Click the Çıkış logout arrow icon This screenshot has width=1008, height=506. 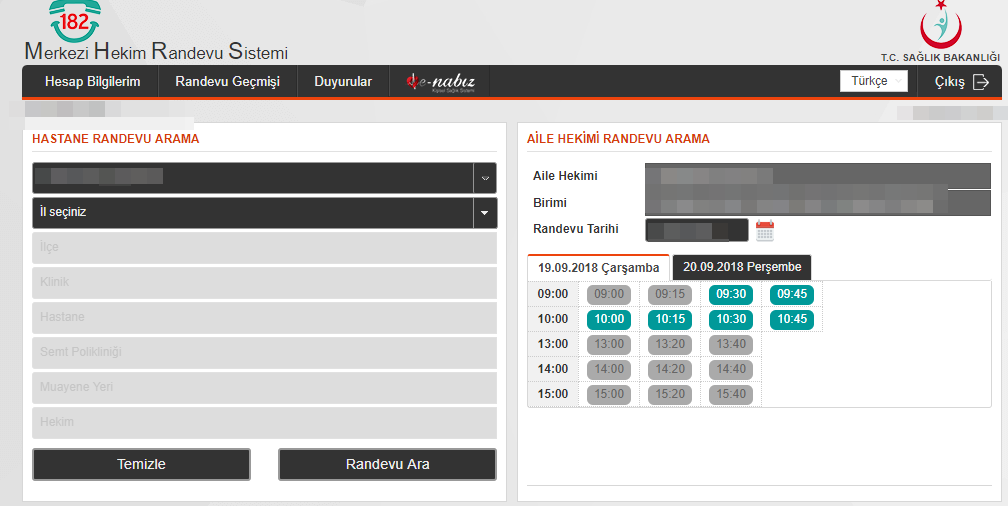click(980, 82)
